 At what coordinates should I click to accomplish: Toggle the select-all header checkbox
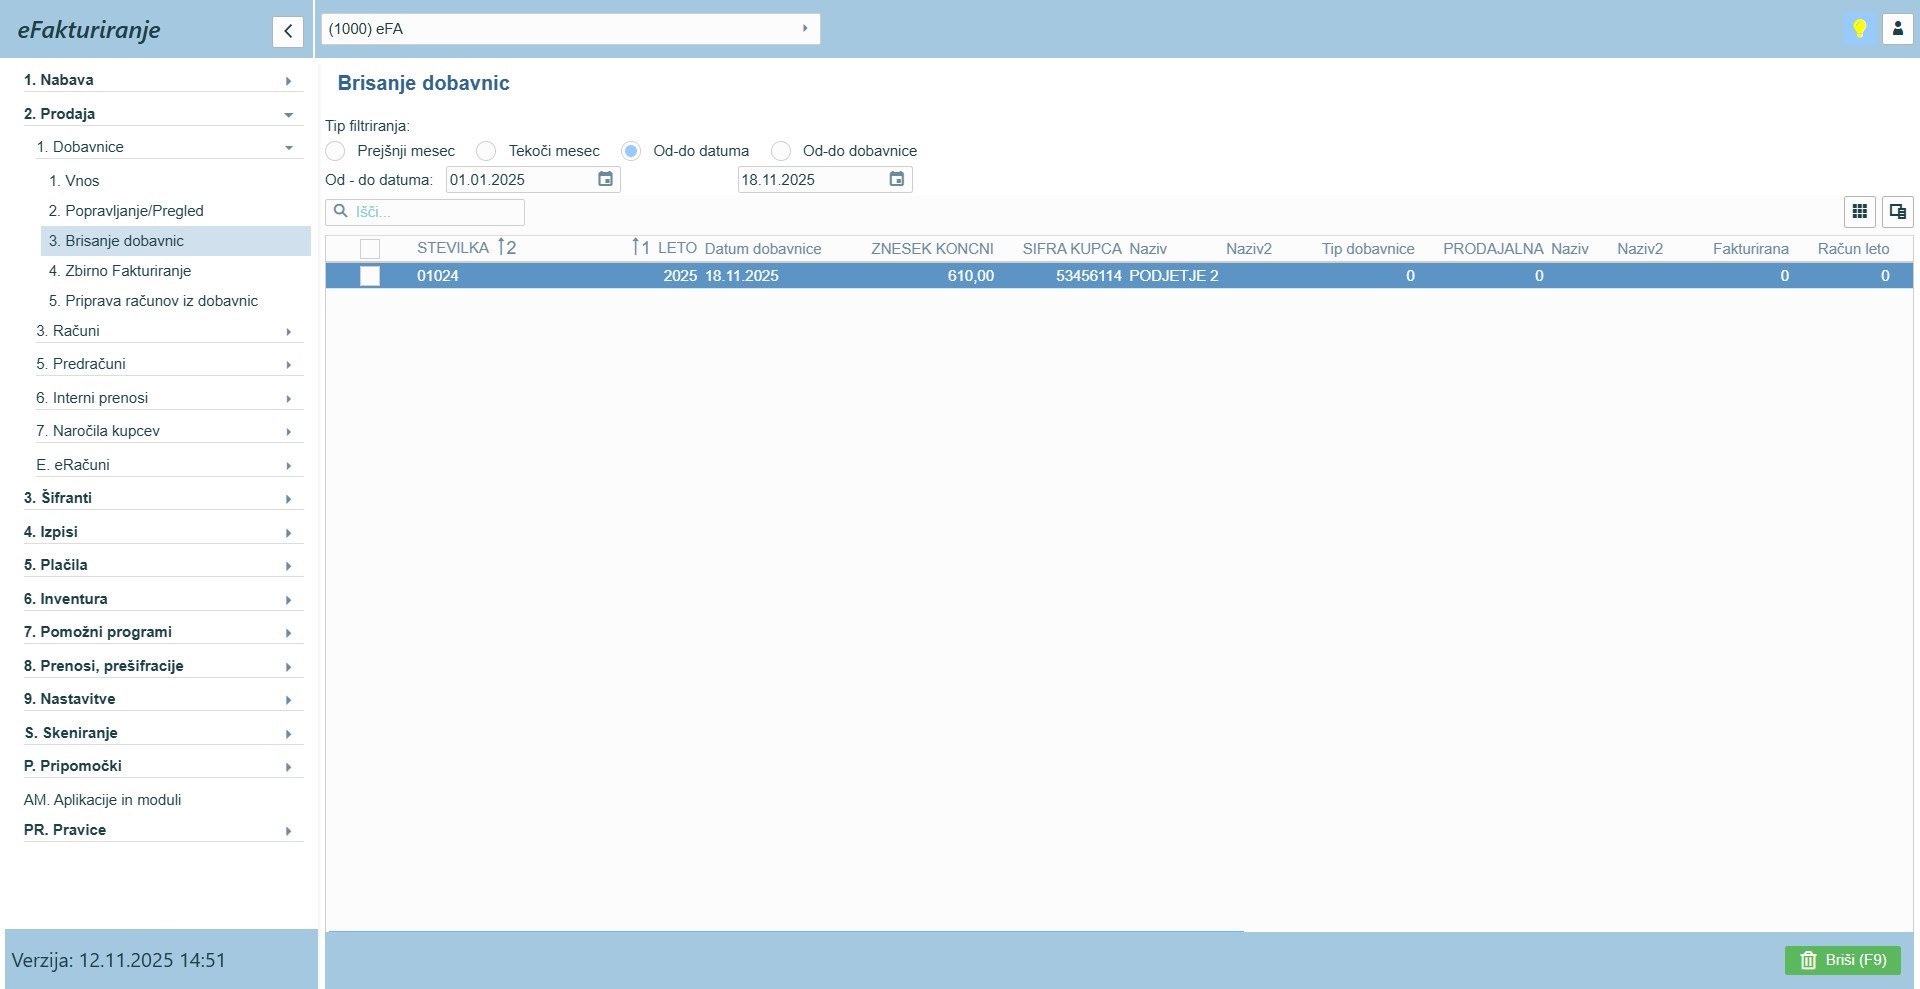tap(370, 249)
